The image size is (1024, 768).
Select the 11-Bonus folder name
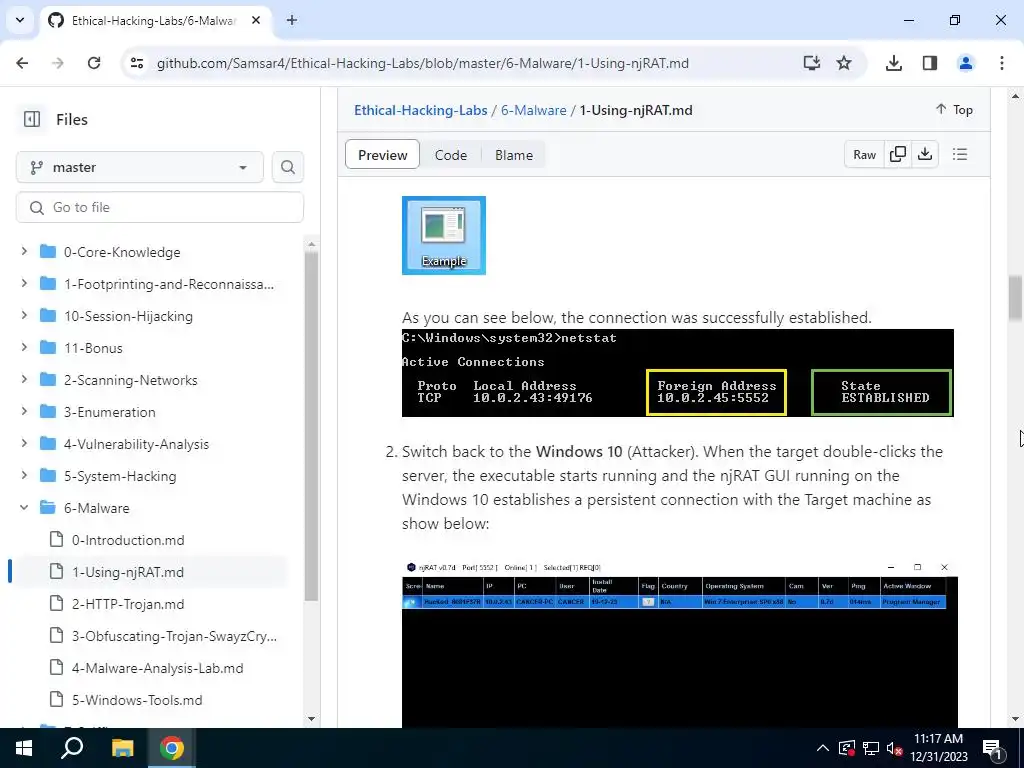[x=93, y=348]
